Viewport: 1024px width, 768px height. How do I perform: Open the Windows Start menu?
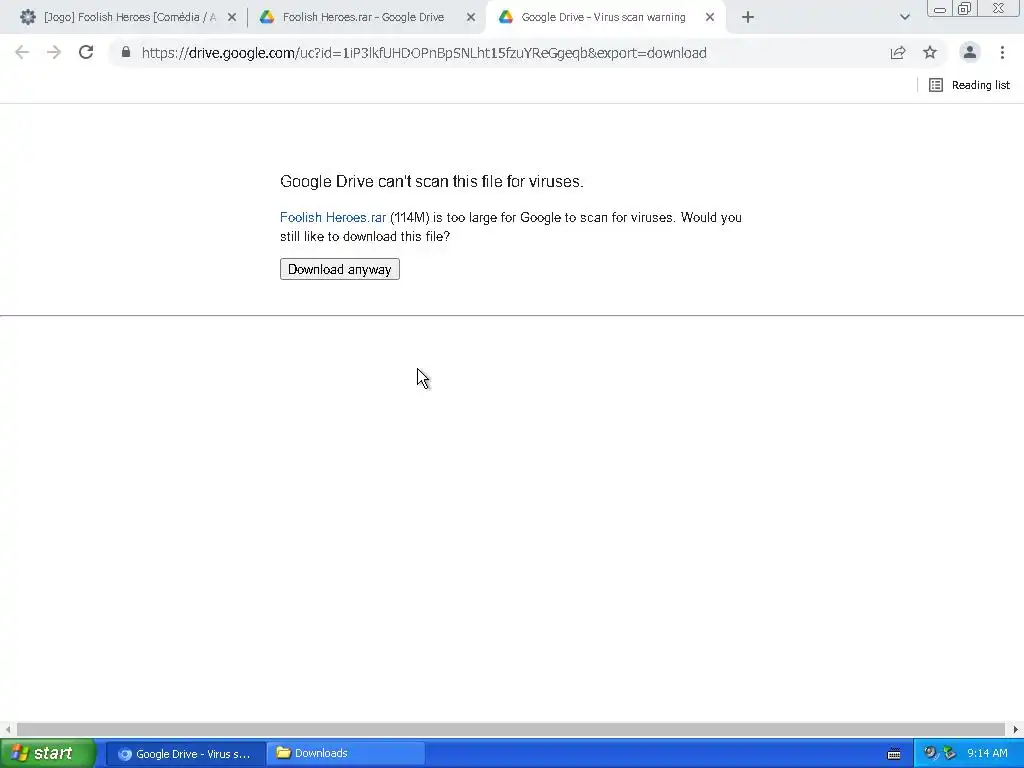[47, 753]
